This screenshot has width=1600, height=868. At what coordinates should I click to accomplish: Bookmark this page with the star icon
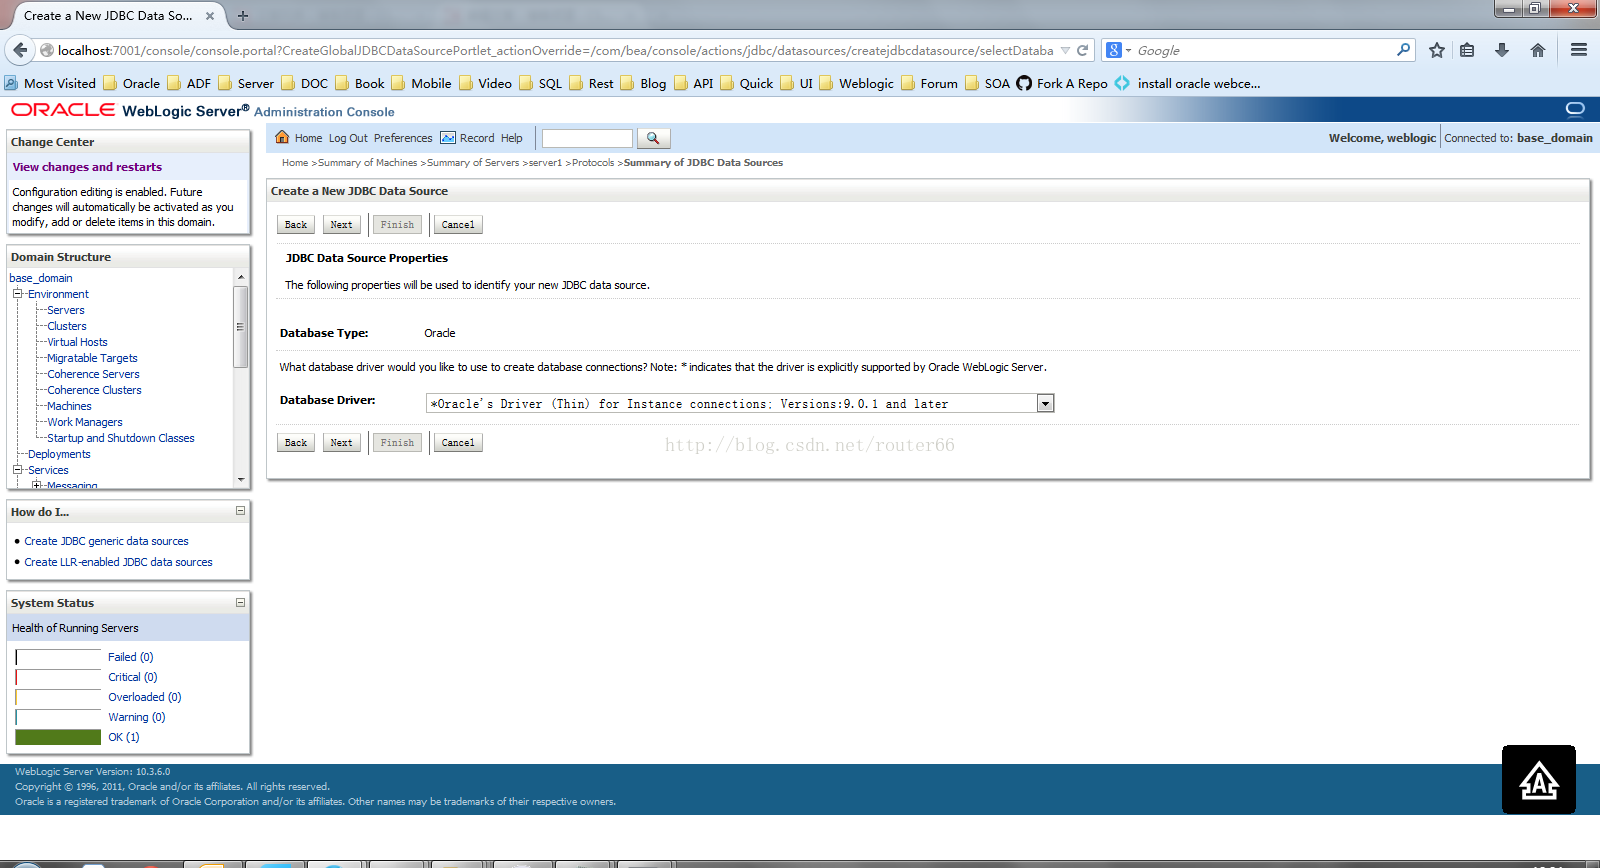(x=1437, y=50)
